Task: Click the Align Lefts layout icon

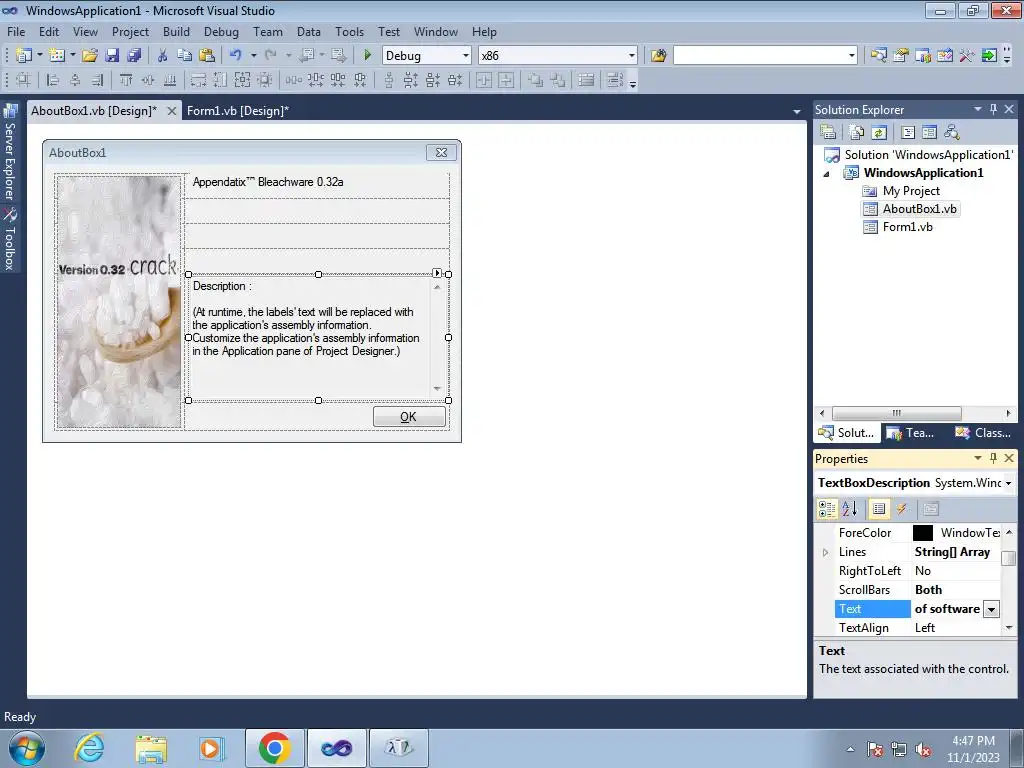Action: 53,80
